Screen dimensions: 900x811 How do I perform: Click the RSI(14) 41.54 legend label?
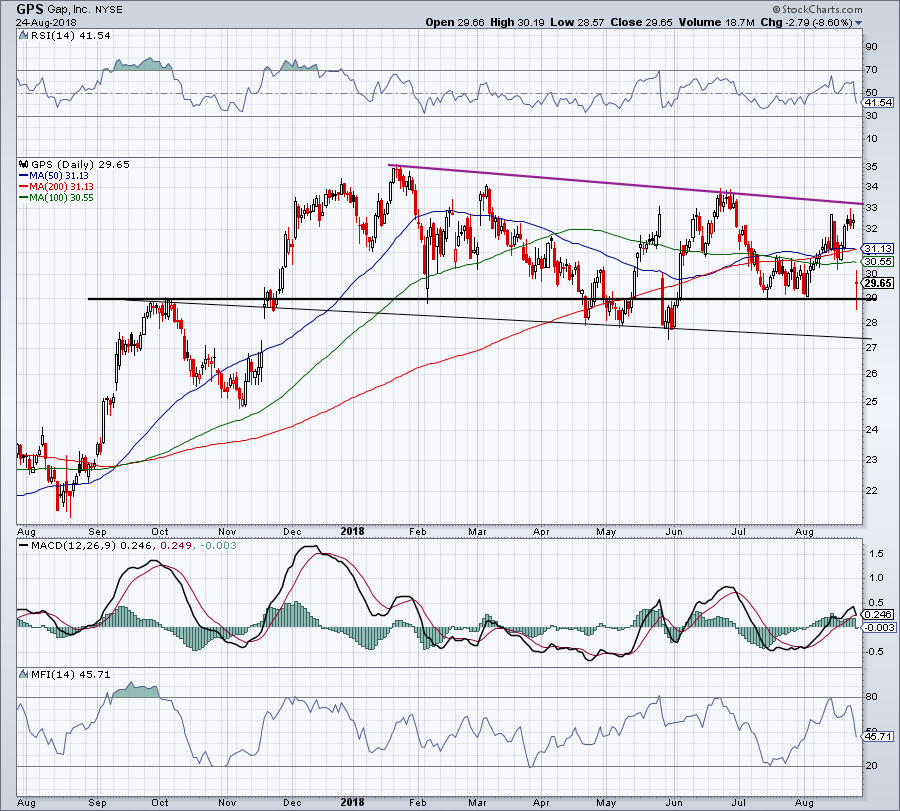[70, 35]
